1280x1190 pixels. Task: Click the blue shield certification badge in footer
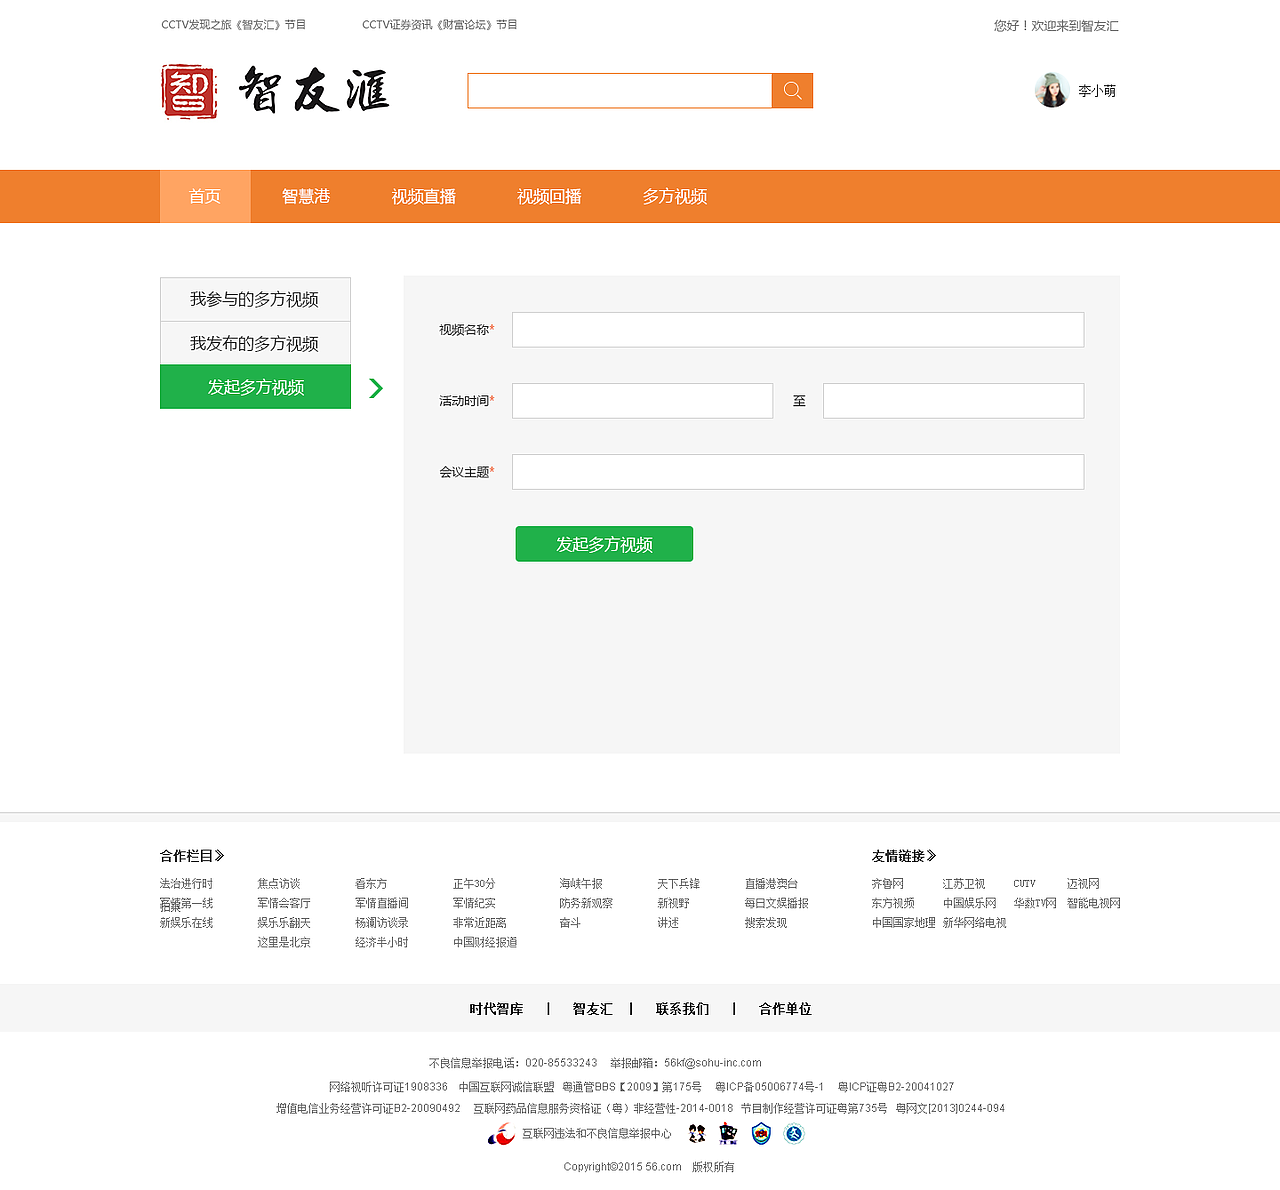[761, 1133]
